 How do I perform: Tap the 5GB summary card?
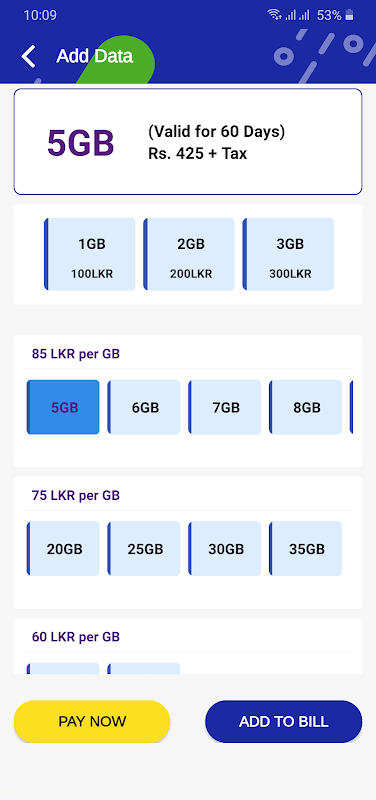coord(188,142)
